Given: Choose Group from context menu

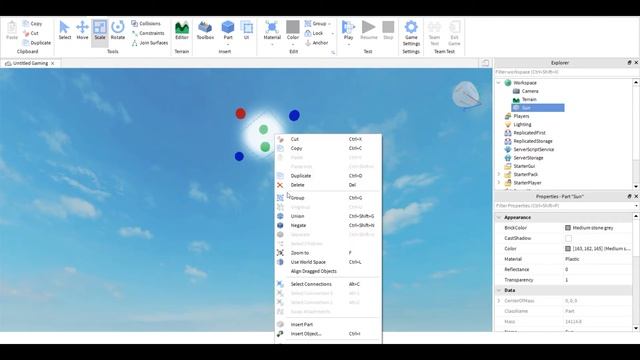Looking at the screenshot, I should pyautogui.click(x=328, y=198).
